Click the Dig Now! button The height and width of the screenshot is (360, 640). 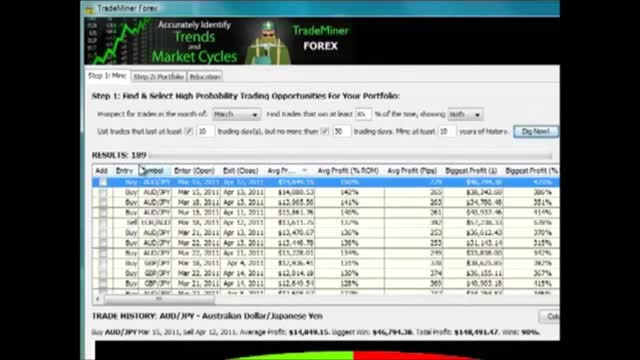coord(536,131)
